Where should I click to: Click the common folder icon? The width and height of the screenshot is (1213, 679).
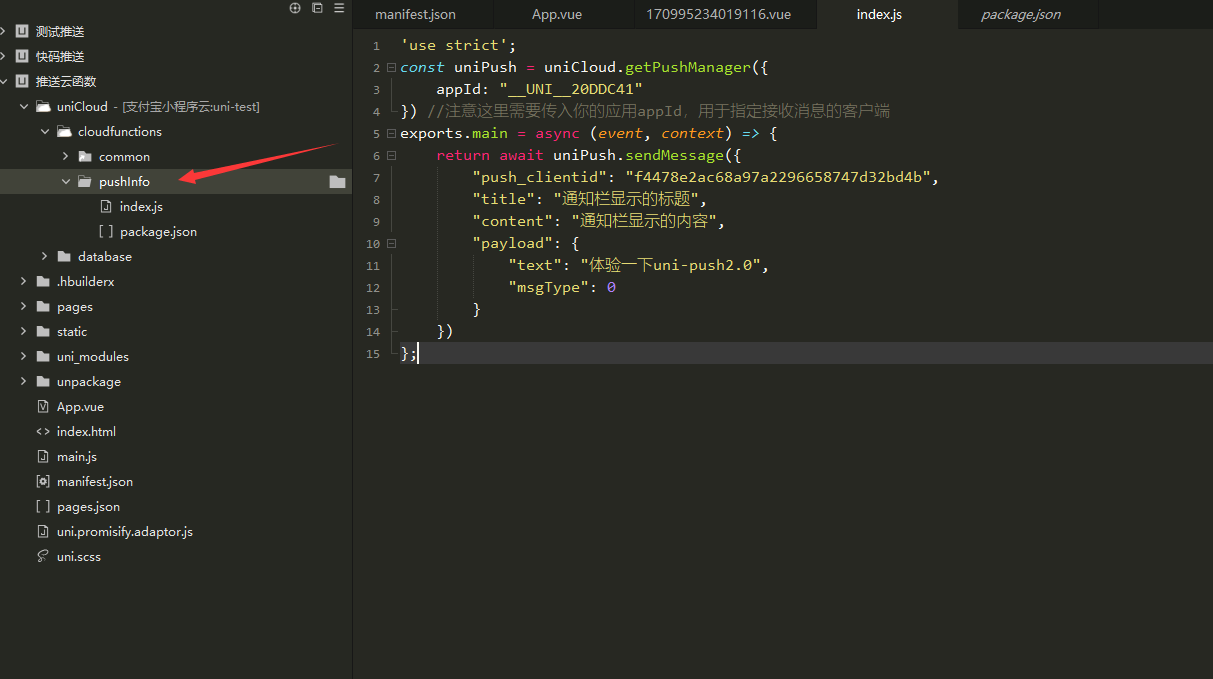coord(85,157)
